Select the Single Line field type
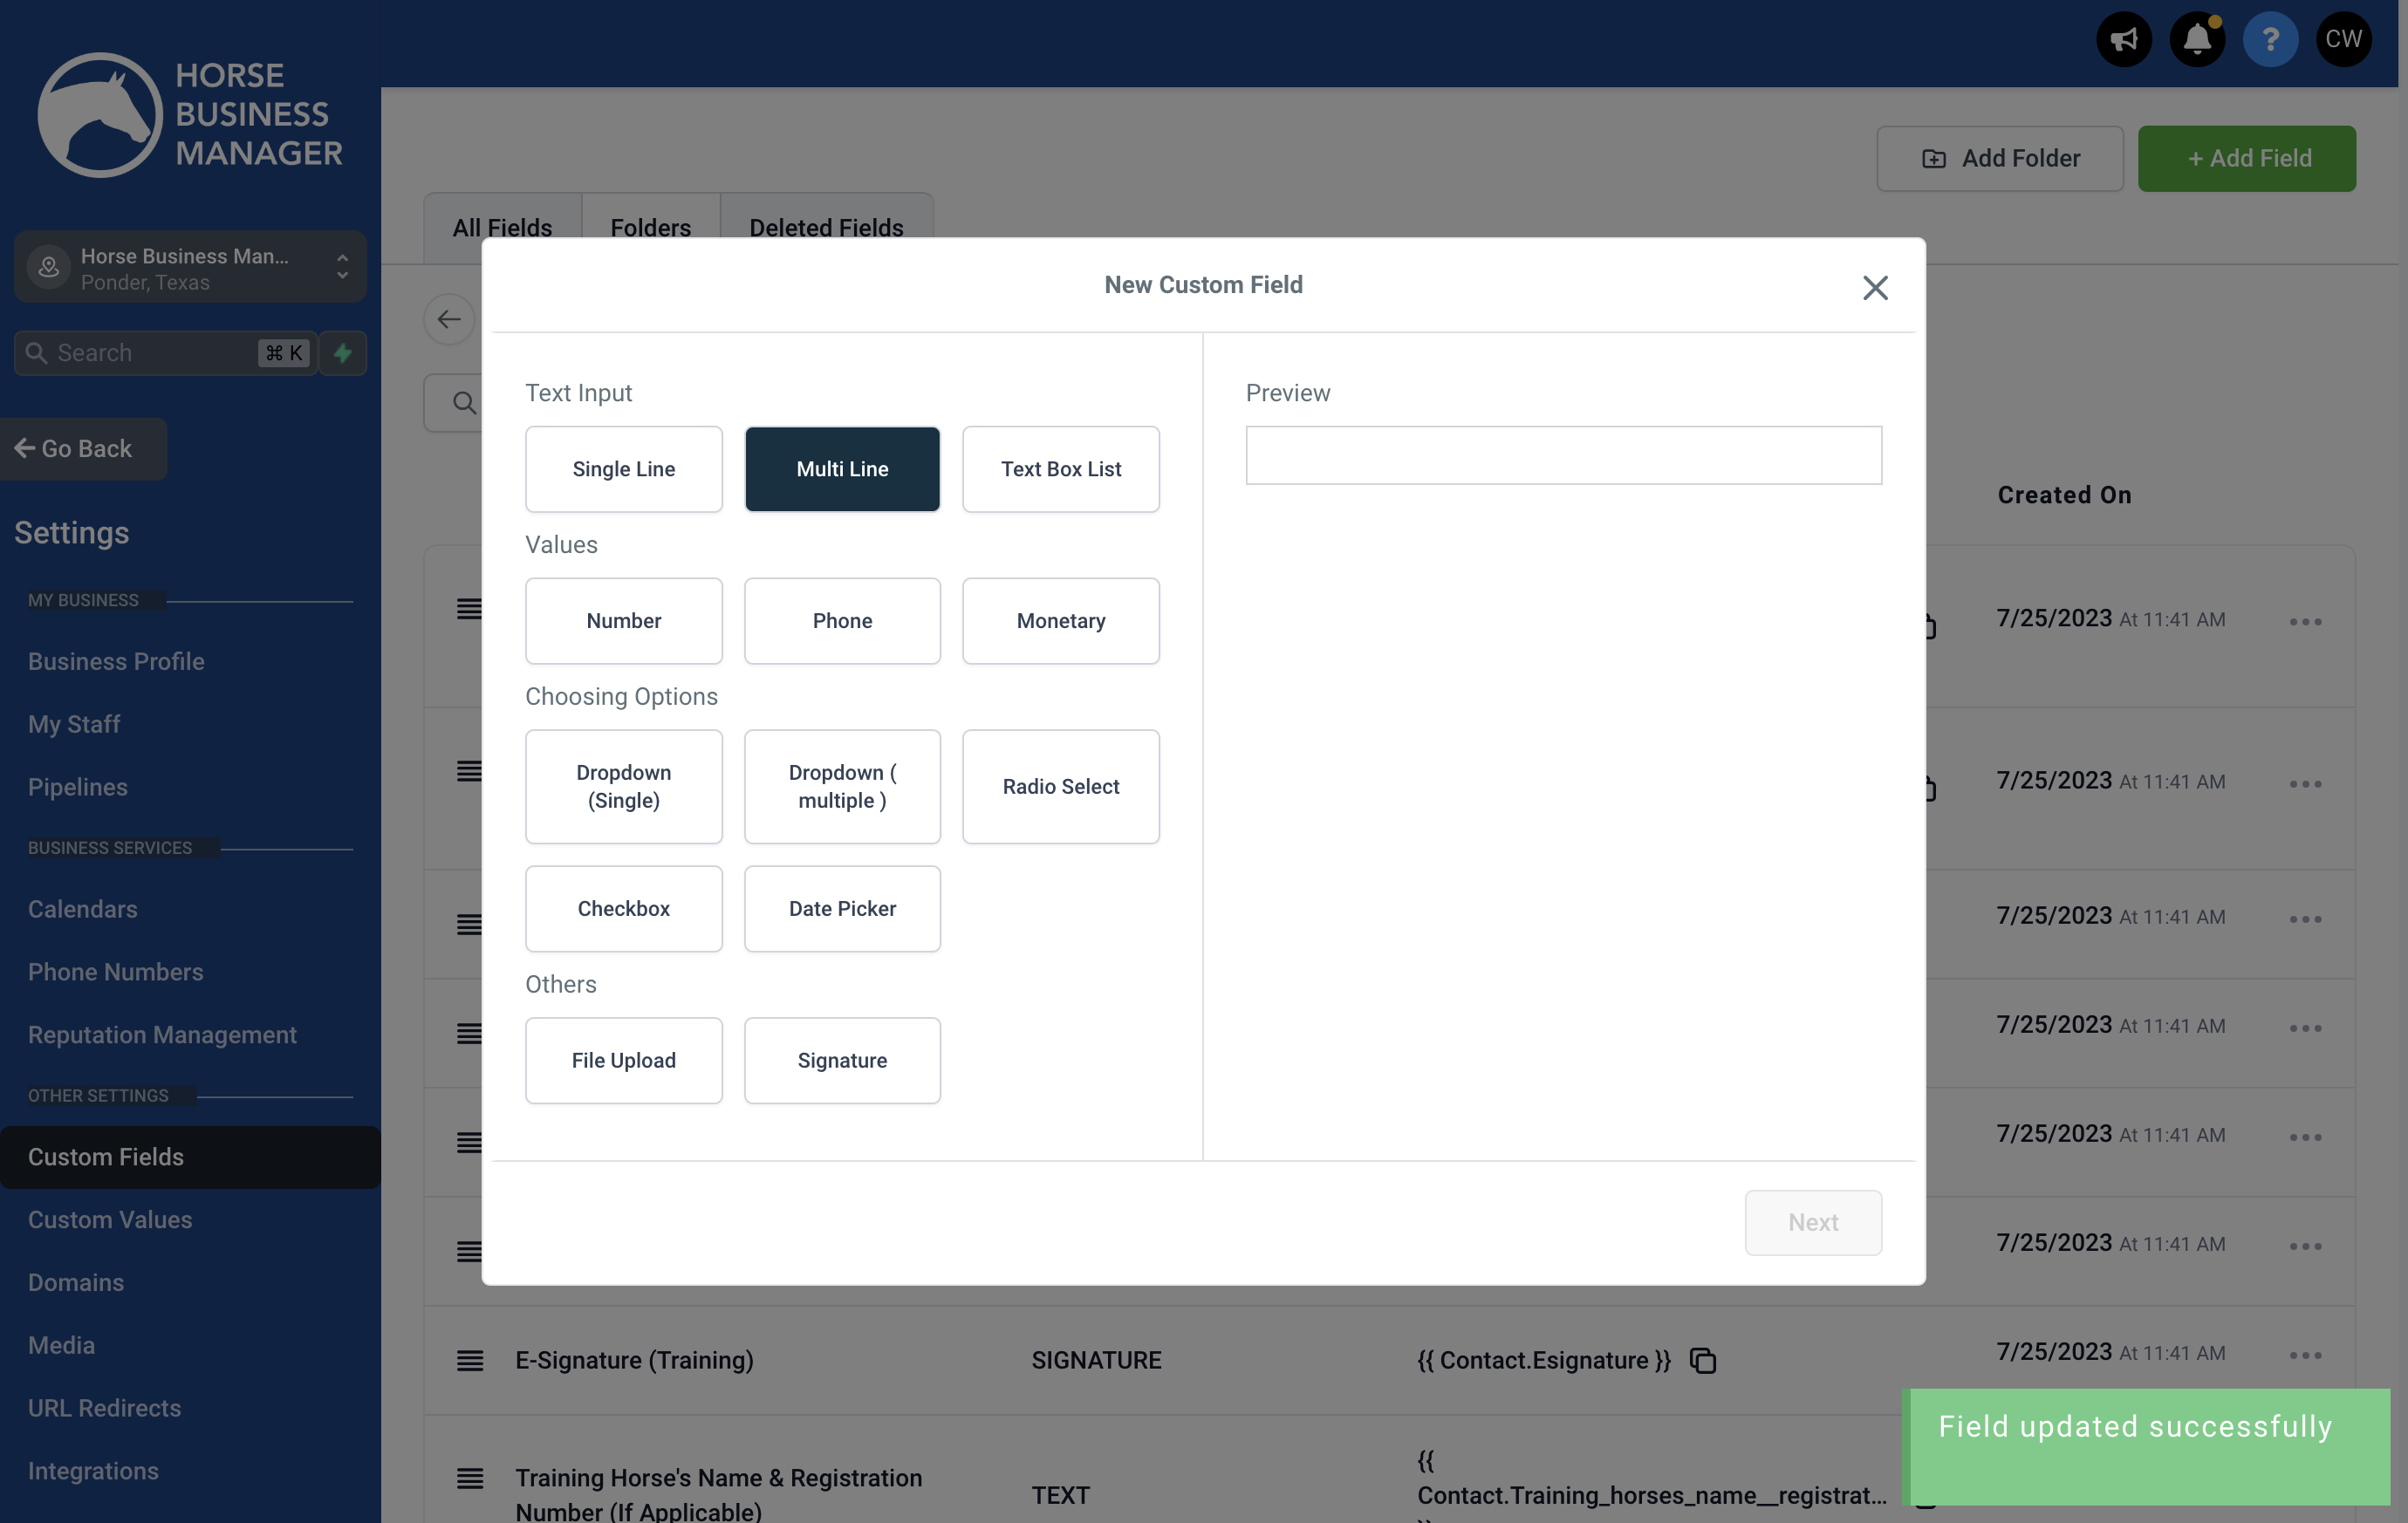The width and height of the screenshot is (2408, 1523). pyautogui.click(x=623, y=469)
